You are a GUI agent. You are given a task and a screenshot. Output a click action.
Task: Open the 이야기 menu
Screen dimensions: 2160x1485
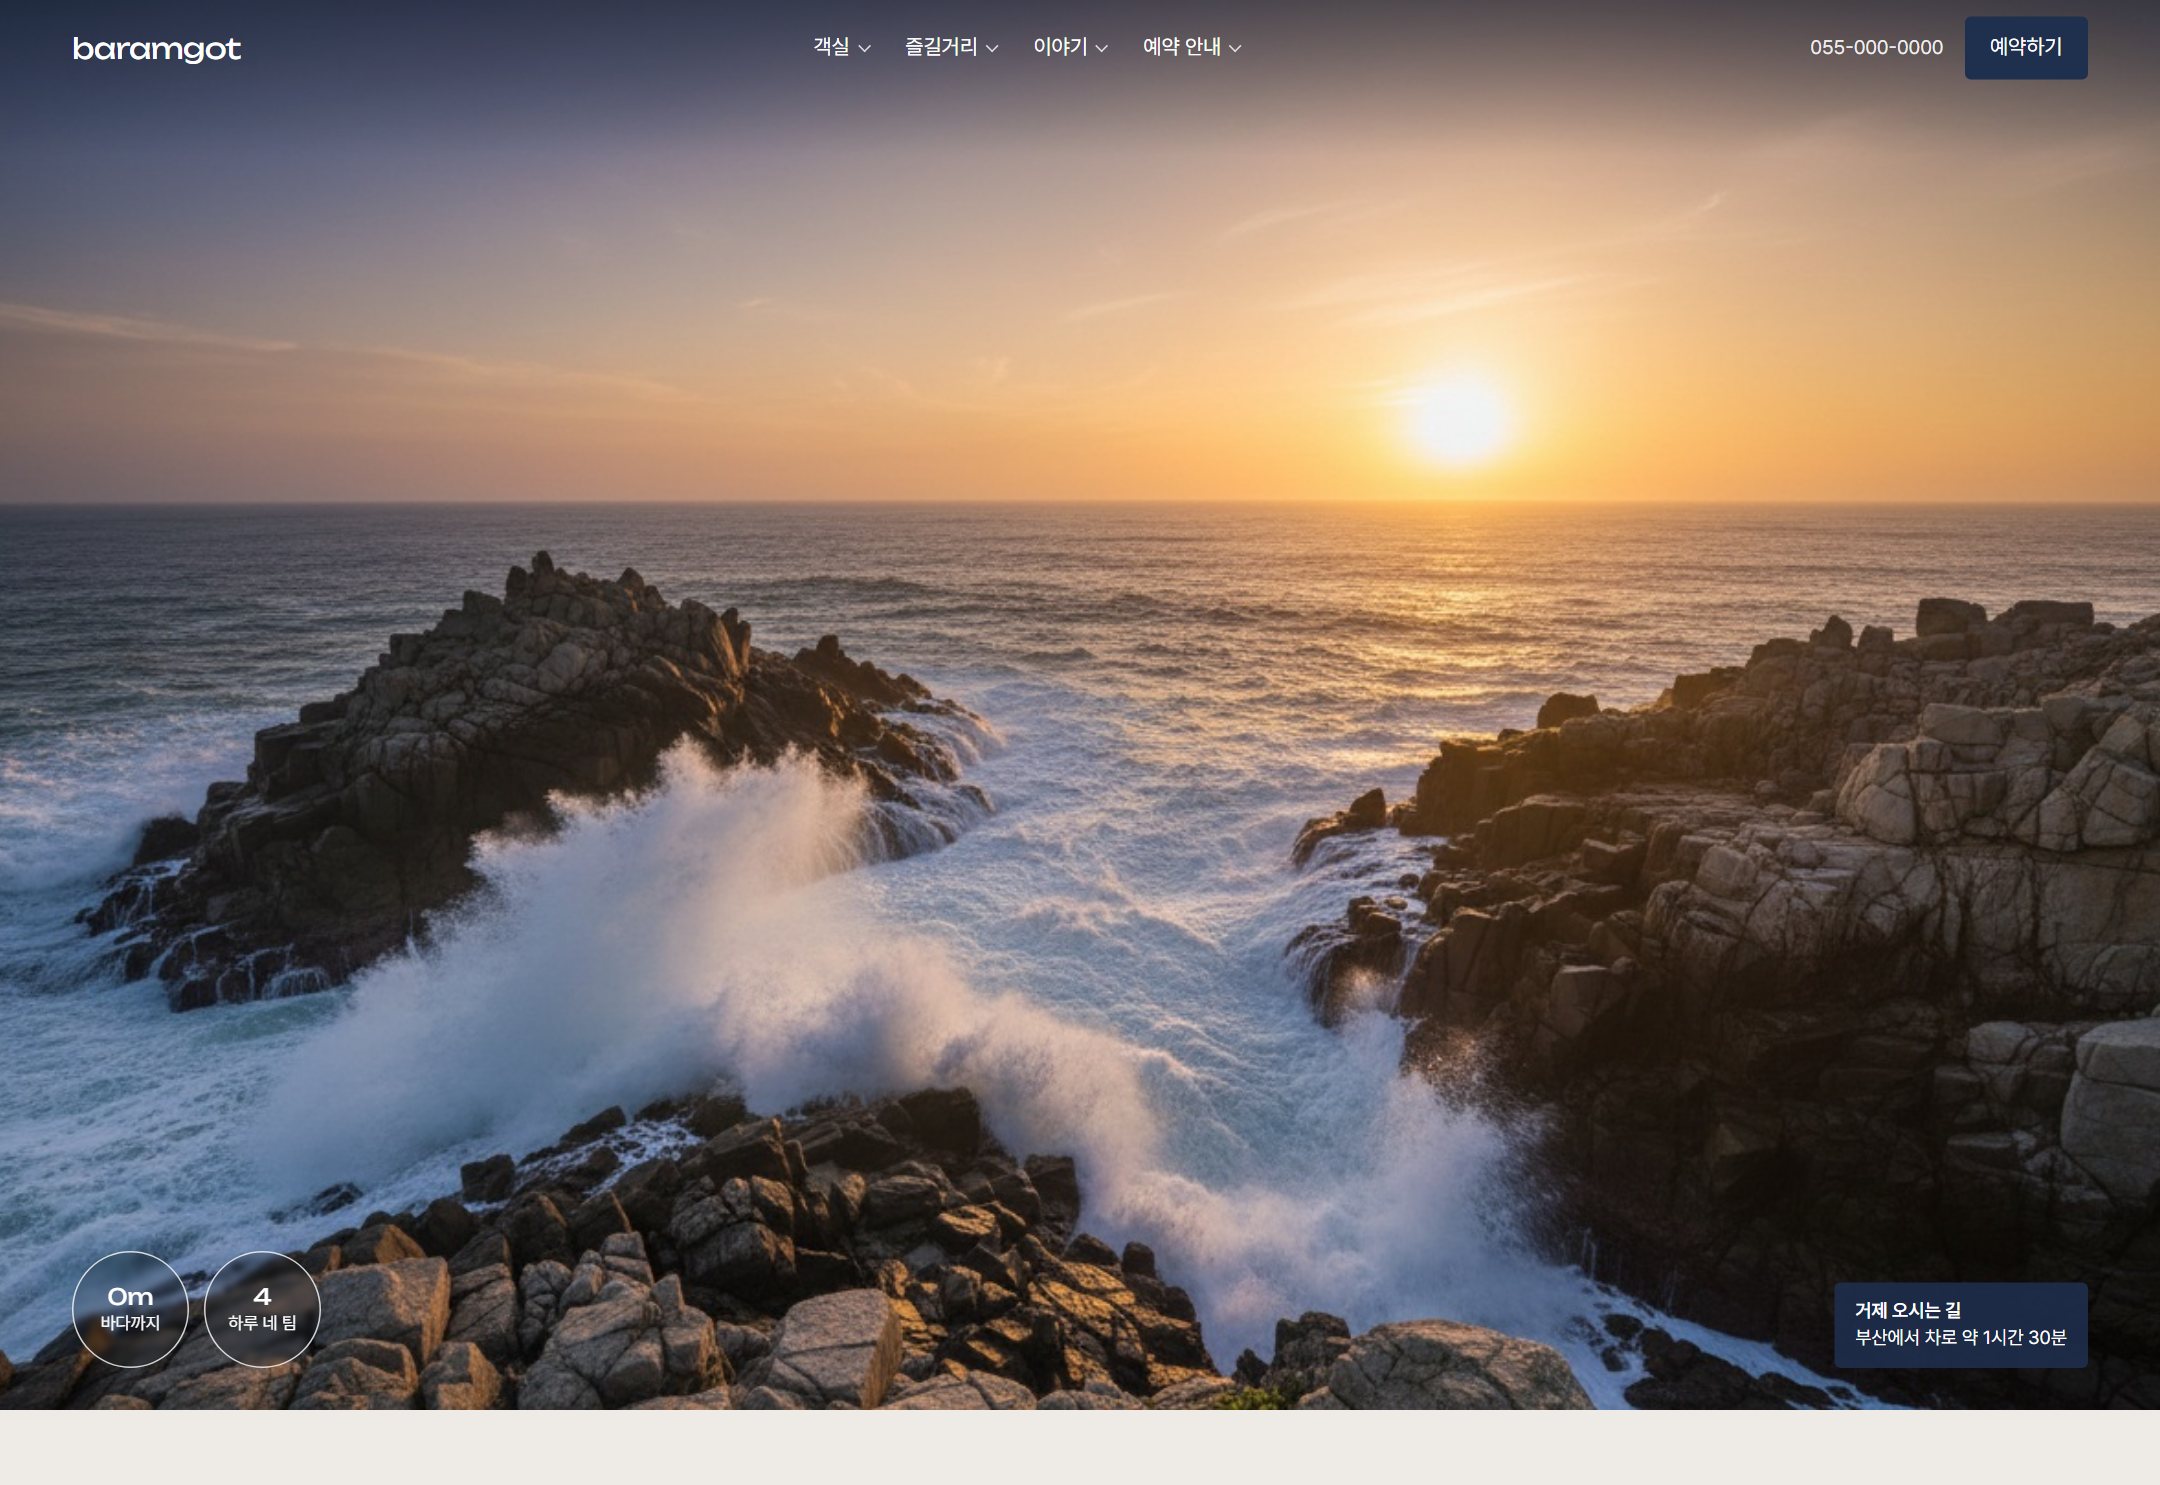pos(1071,47)
